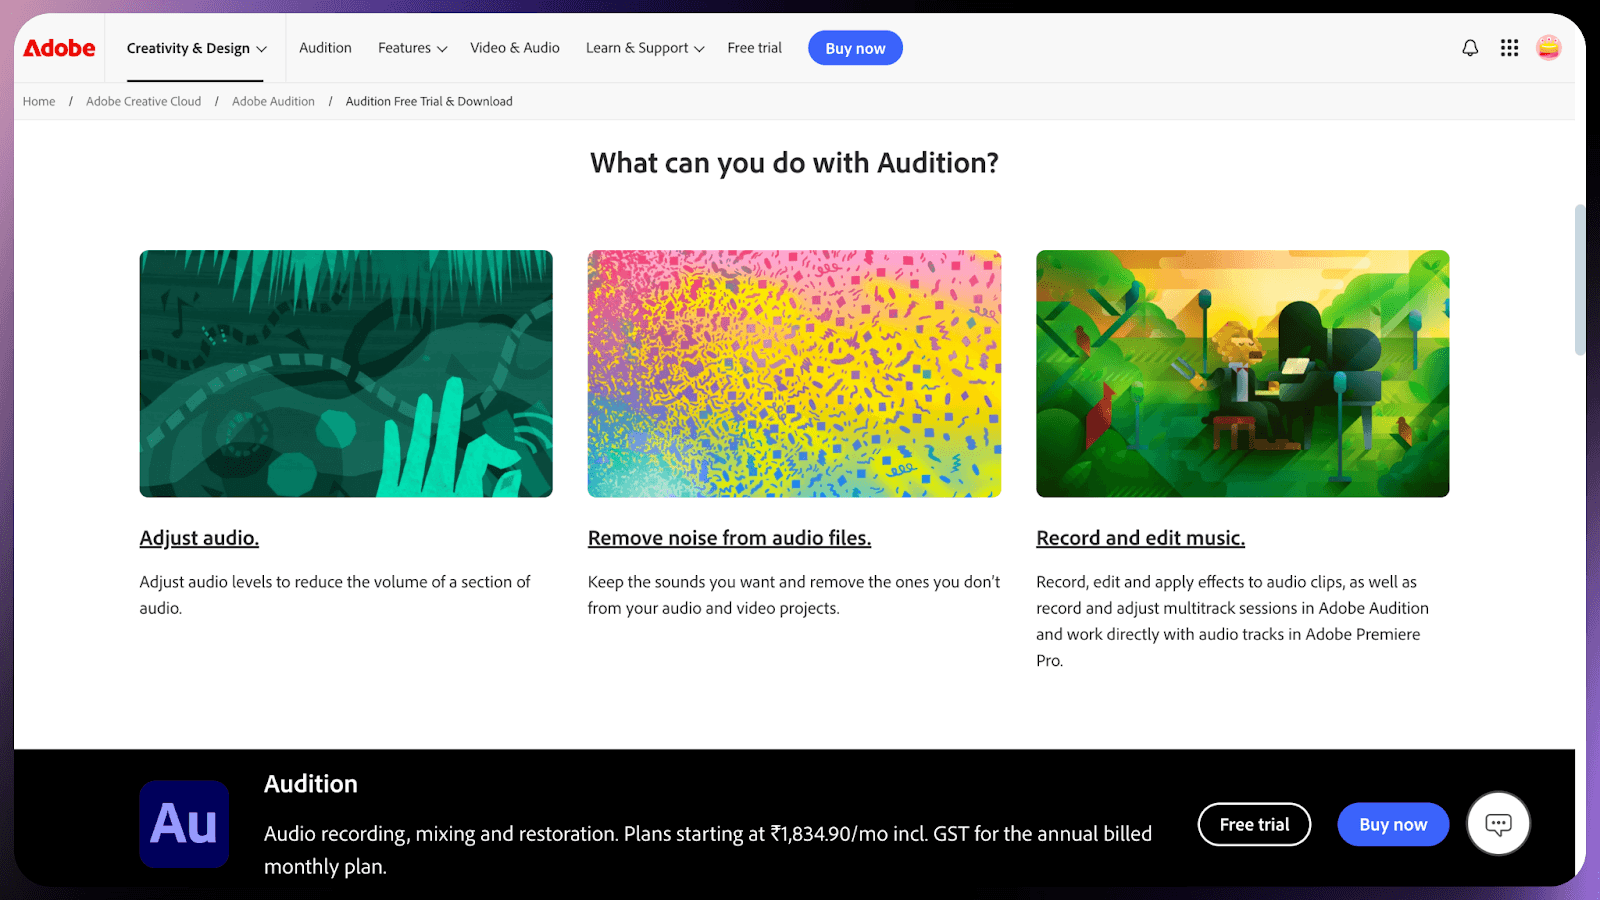The width and height of the screenshot is (1600, 900).
Task: Expand the Creativity & Design menu
Action: (x=196, y=48)
